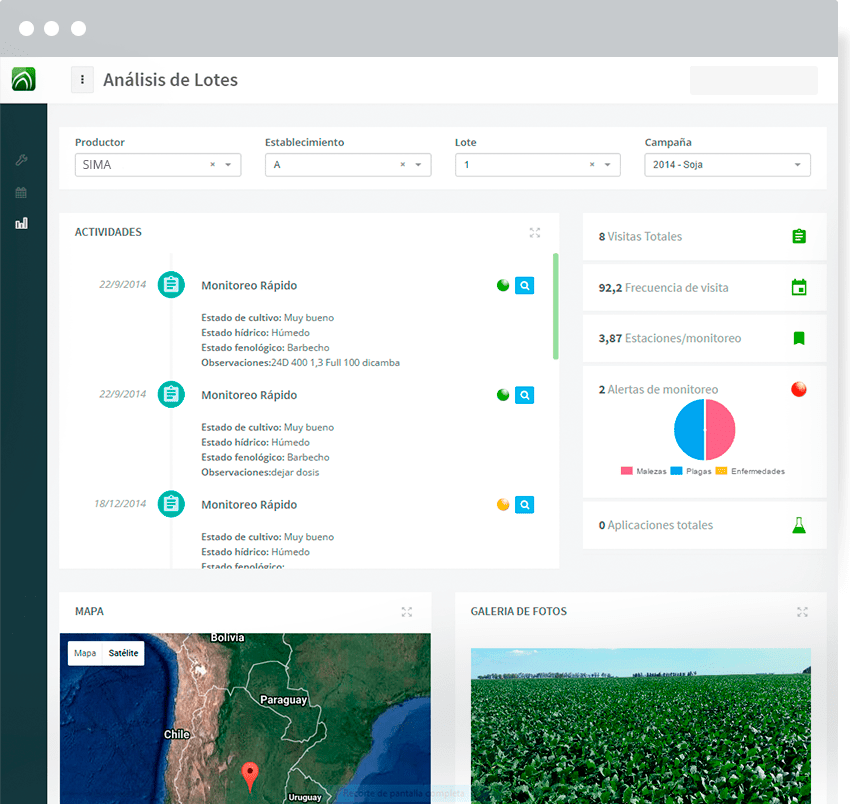
Task: Click the teal clipboard icon for first 22/9/2014 activity
Action: click(171, 285)
